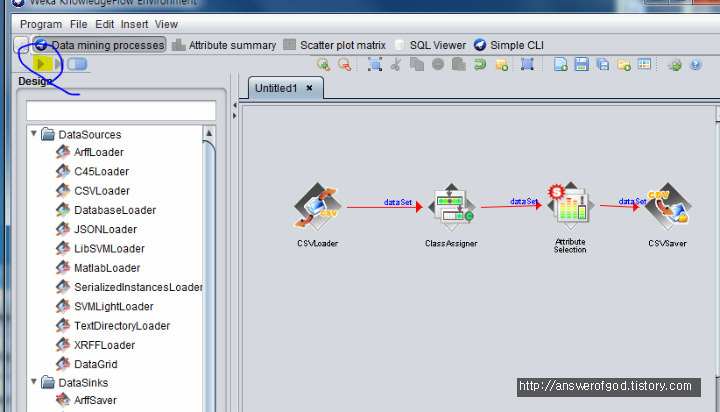This screenshot has width=720, height=412.
Task: Paste nodes from clipboard
Action: (459, 64)
